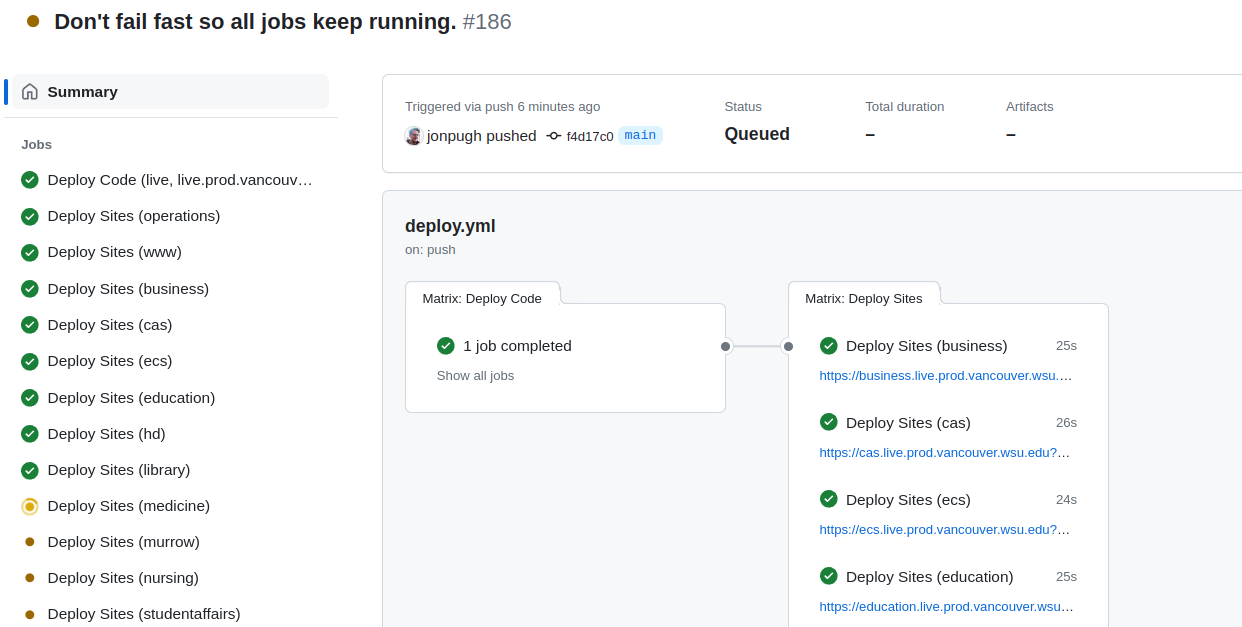This screenshot has height=627, width=1242.
Task: Click jonpugh's avatar image
Action: click(413, 135)
